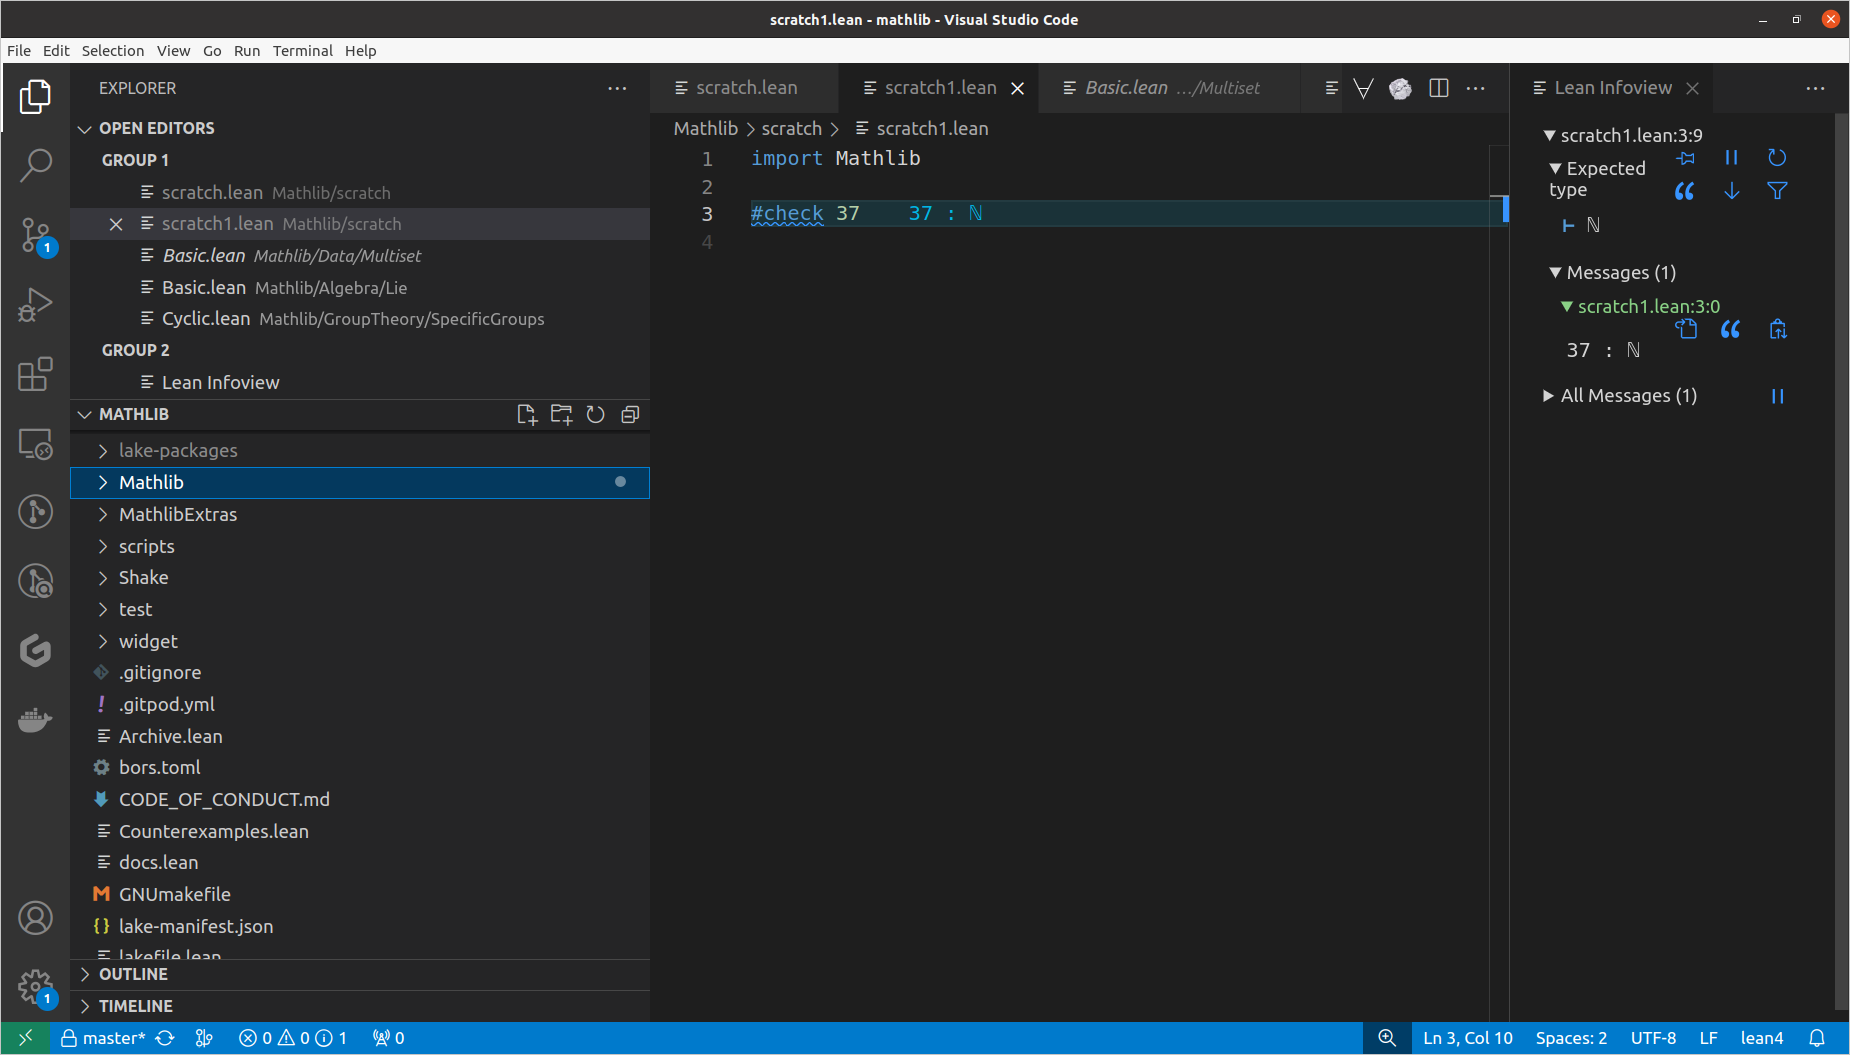Click the Lean forall symbol toolbar icon

[x=1363, y=88]
